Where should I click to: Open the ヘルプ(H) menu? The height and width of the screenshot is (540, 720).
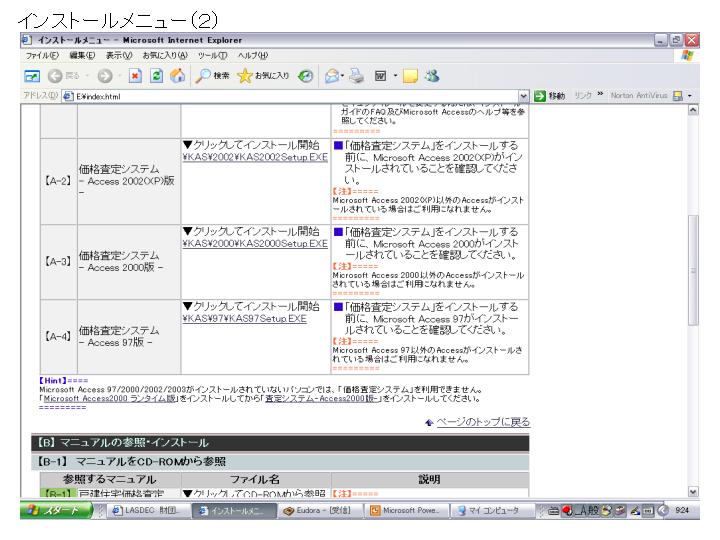click(253, 56)
